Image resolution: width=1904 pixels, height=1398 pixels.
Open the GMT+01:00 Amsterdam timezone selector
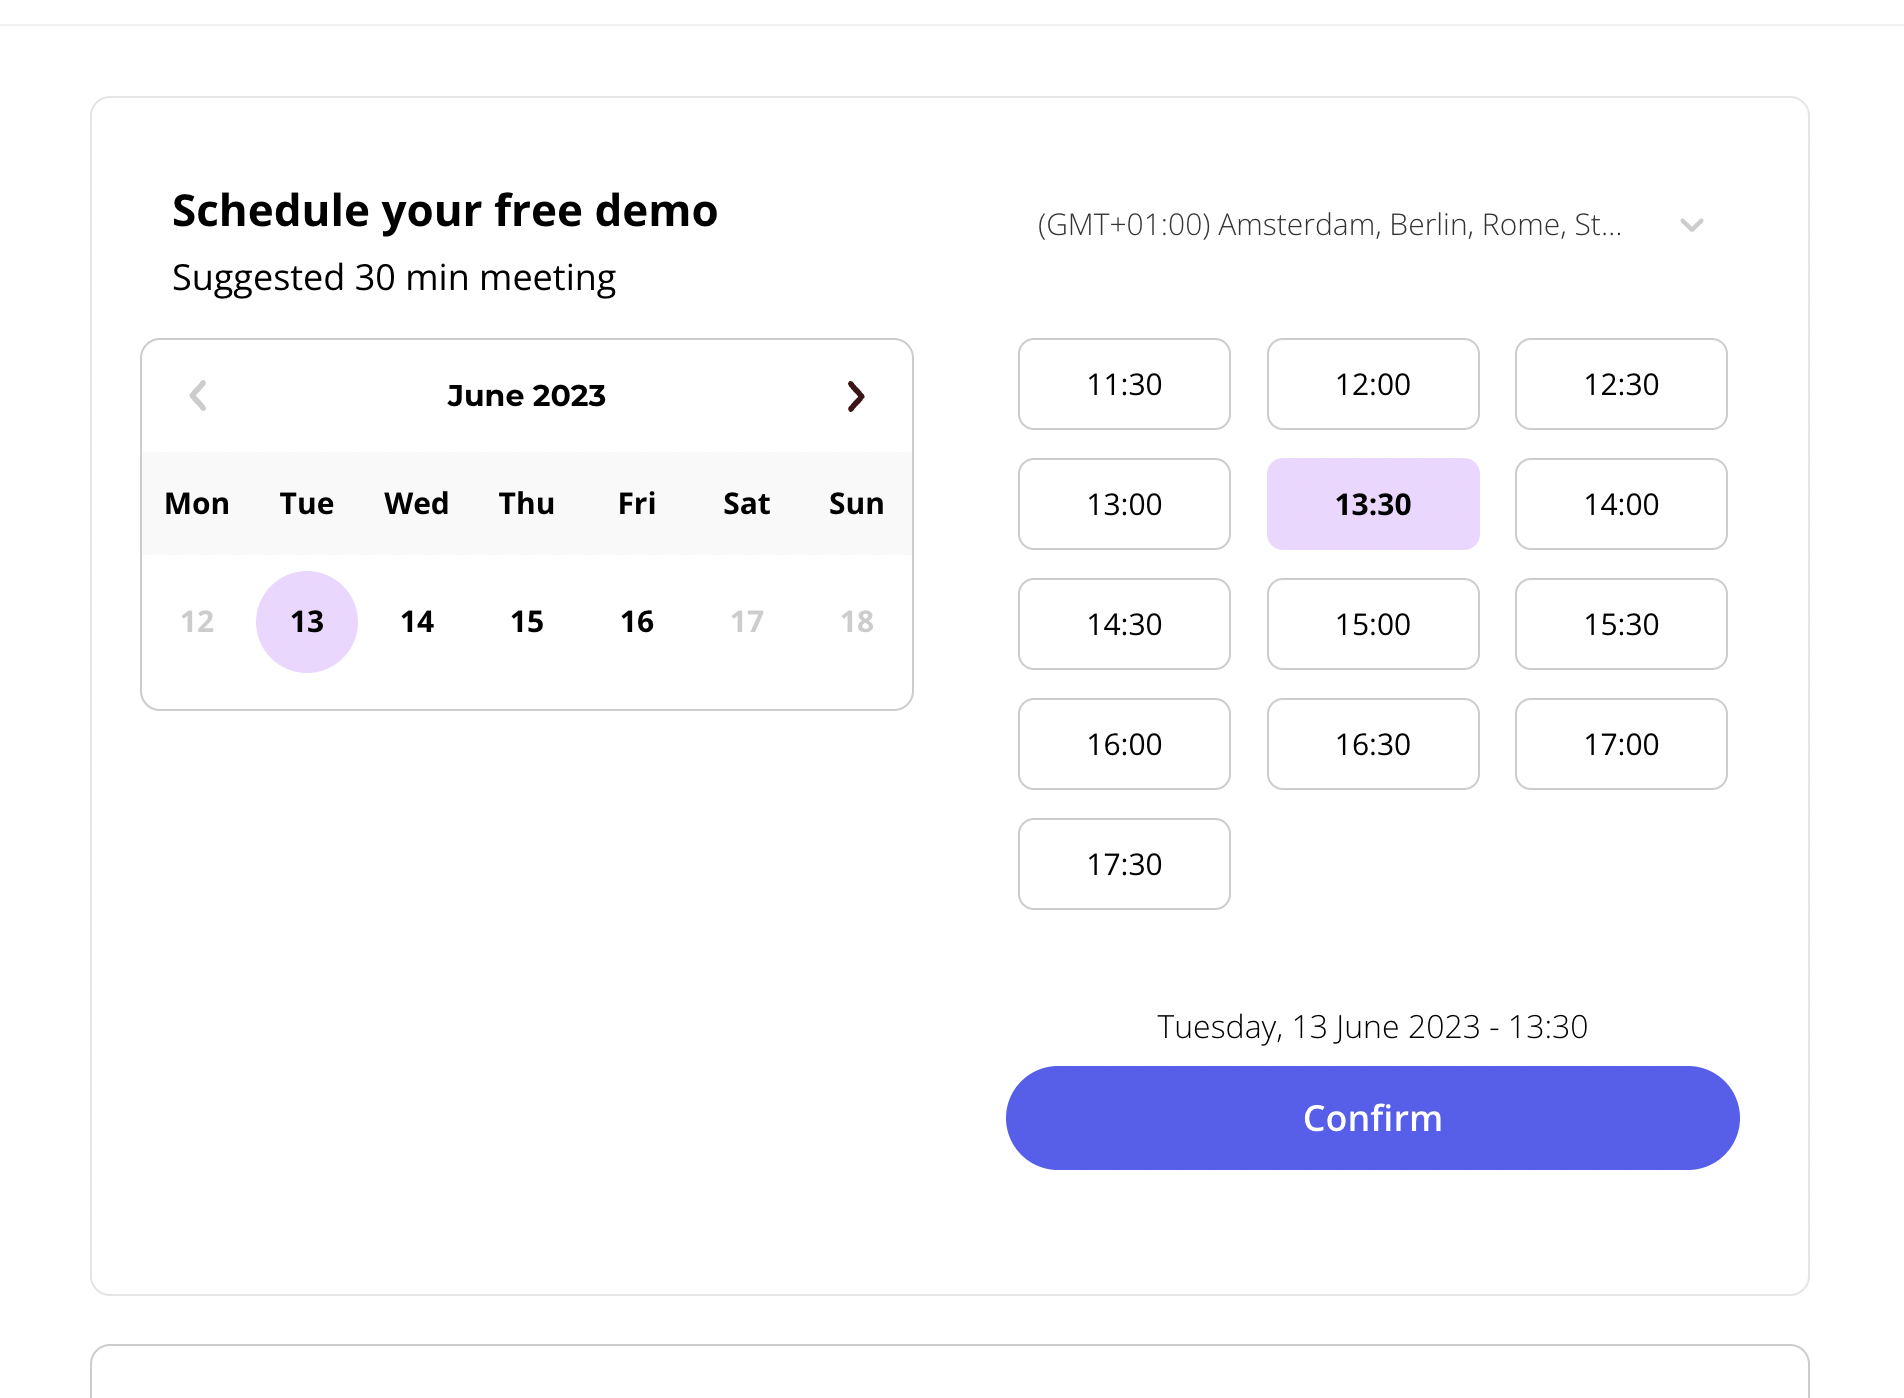[x=1330, y=225]
